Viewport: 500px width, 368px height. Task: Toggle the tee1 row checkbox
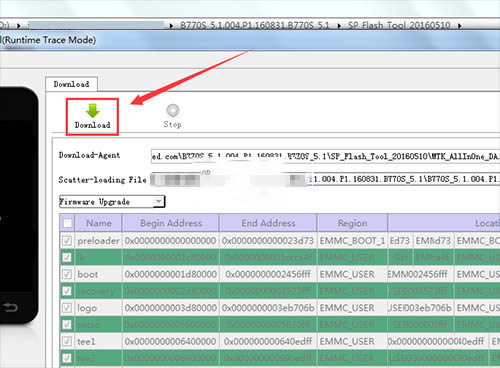[67, 341]
